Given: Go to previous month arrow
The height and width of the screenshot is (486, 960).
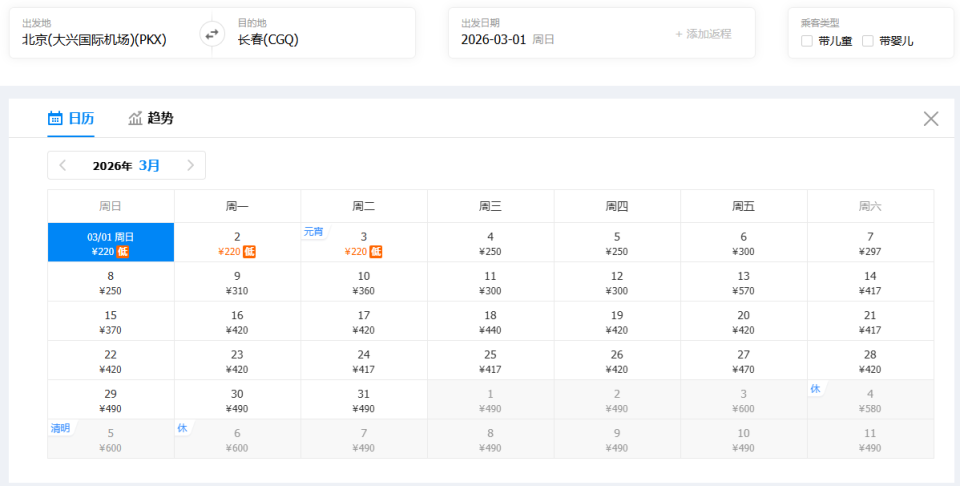Looking at the screenshot, I should 63,165.
